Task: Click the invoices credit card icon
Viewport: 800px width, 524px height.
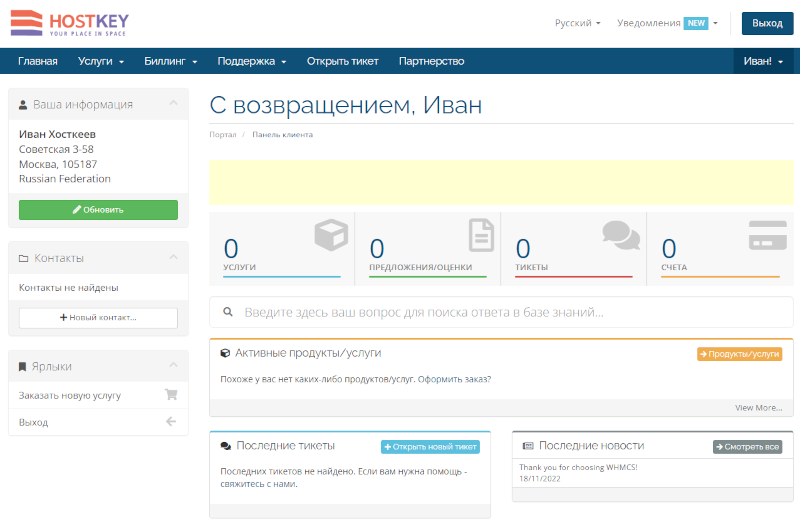Action: (767, 236)
